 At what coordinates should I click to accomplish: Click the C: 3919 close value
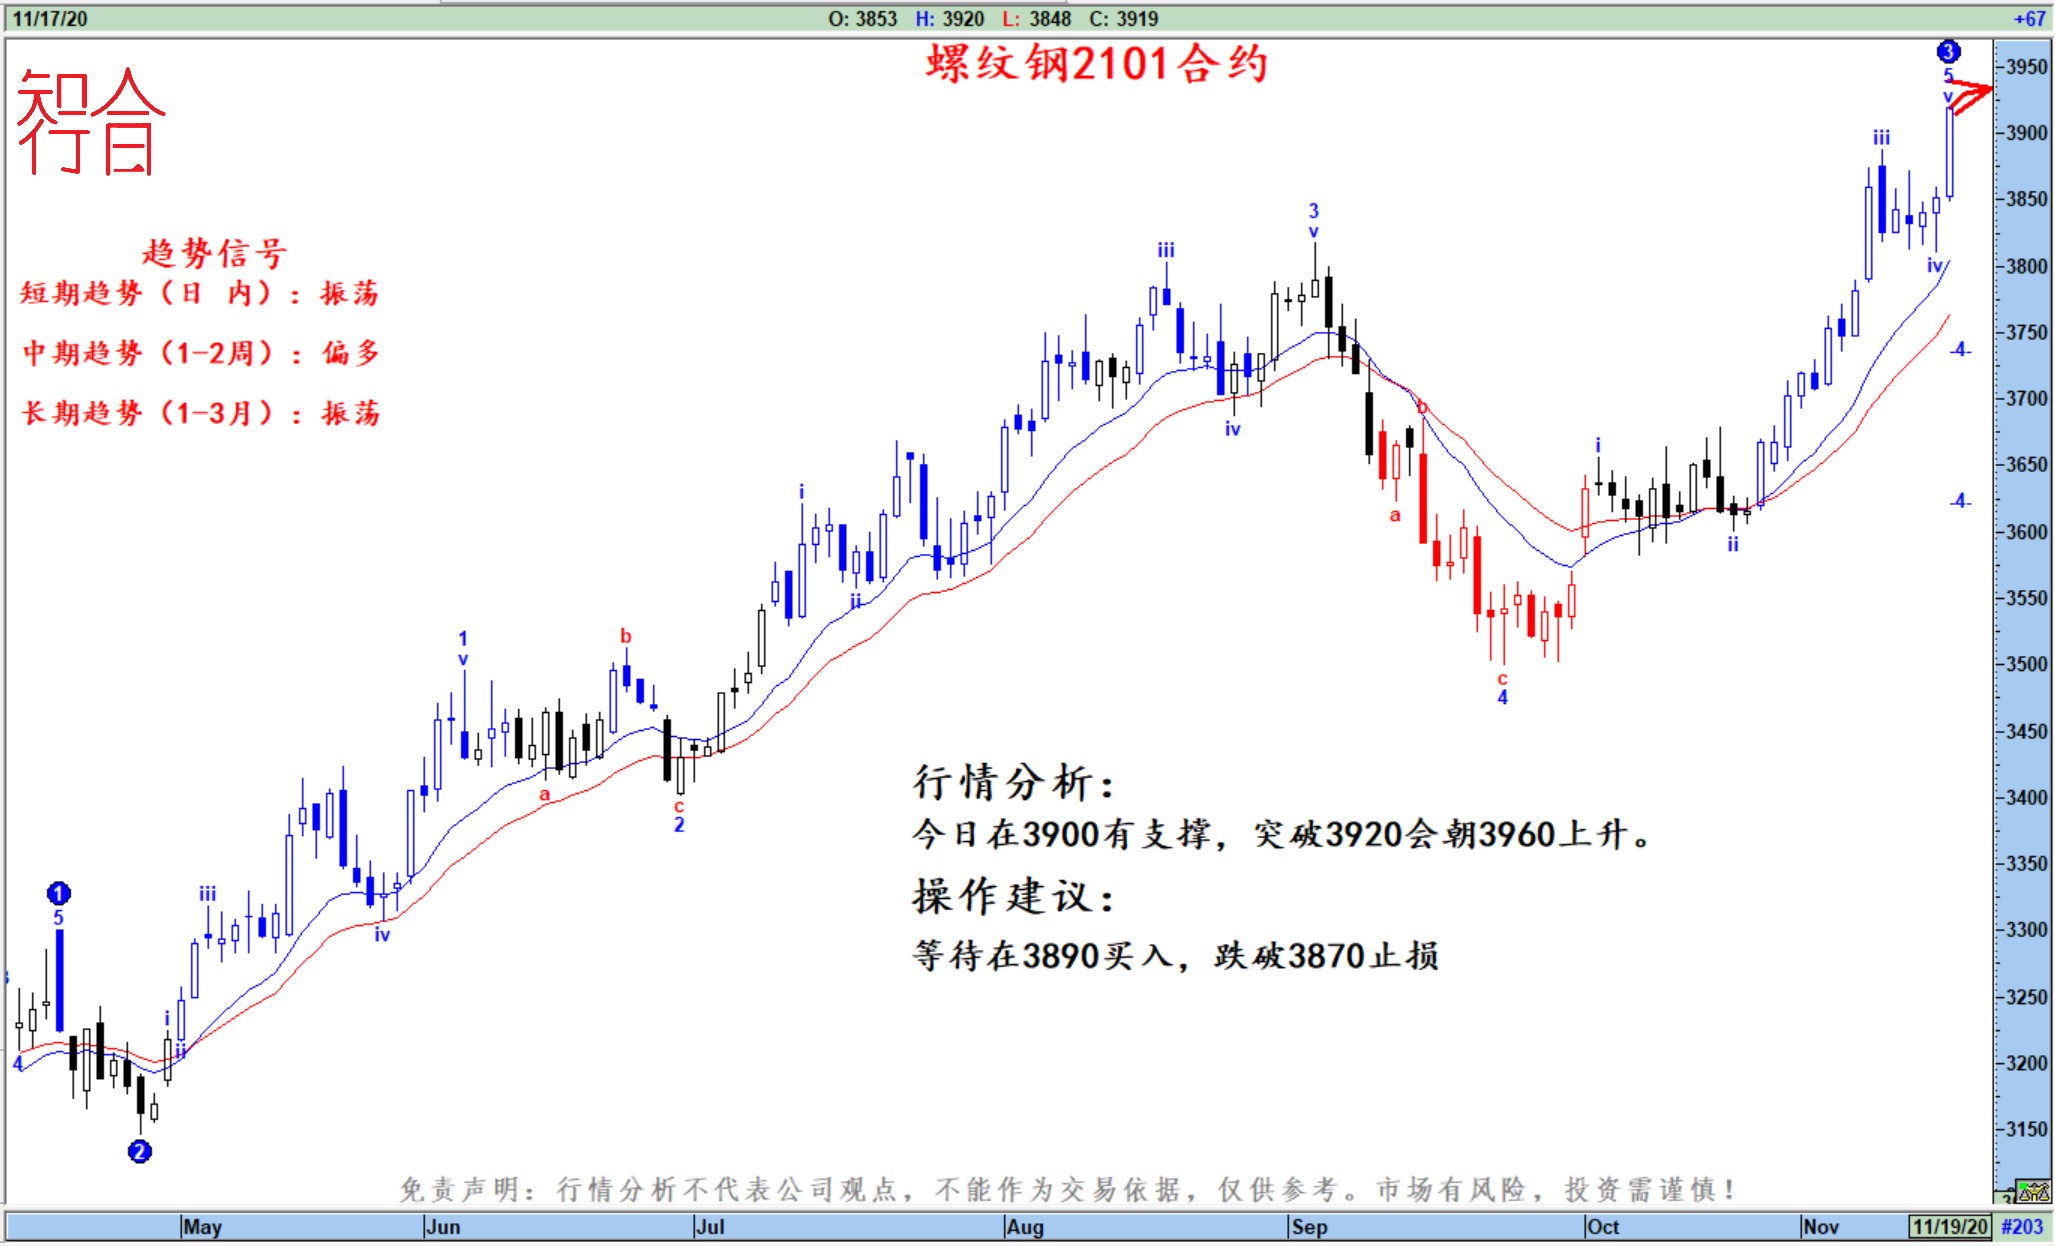[1123, 19]
